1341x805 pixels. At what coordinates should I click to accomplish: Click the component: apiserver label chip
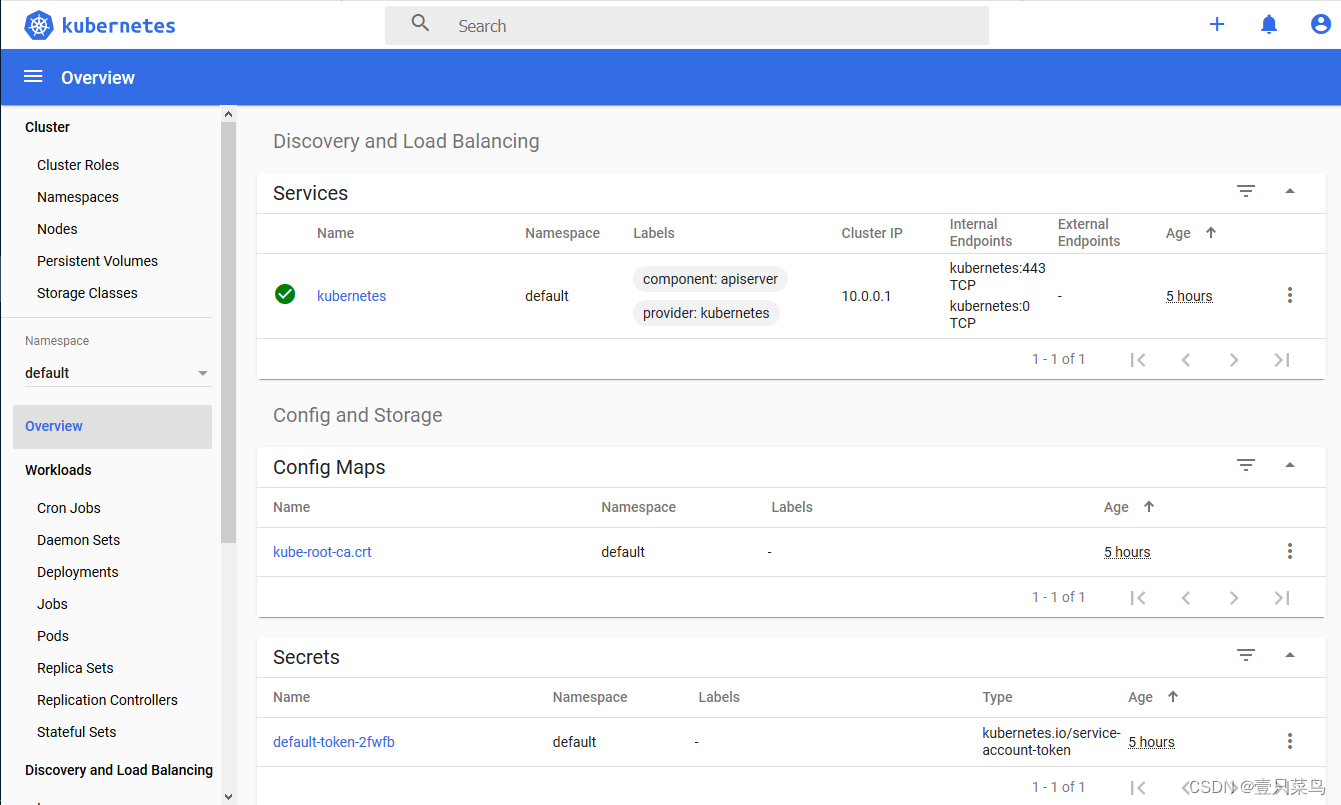point(710,279)
